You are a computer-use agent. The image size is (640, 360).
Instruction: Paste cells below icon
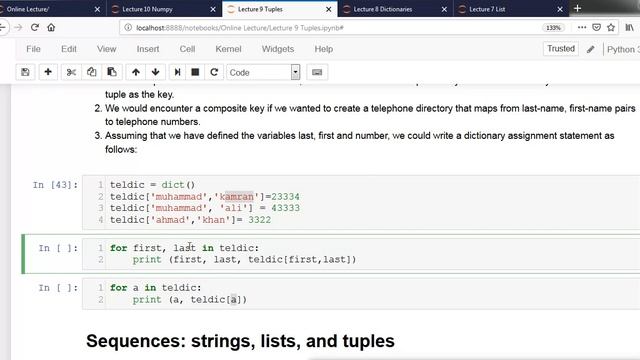111,72
